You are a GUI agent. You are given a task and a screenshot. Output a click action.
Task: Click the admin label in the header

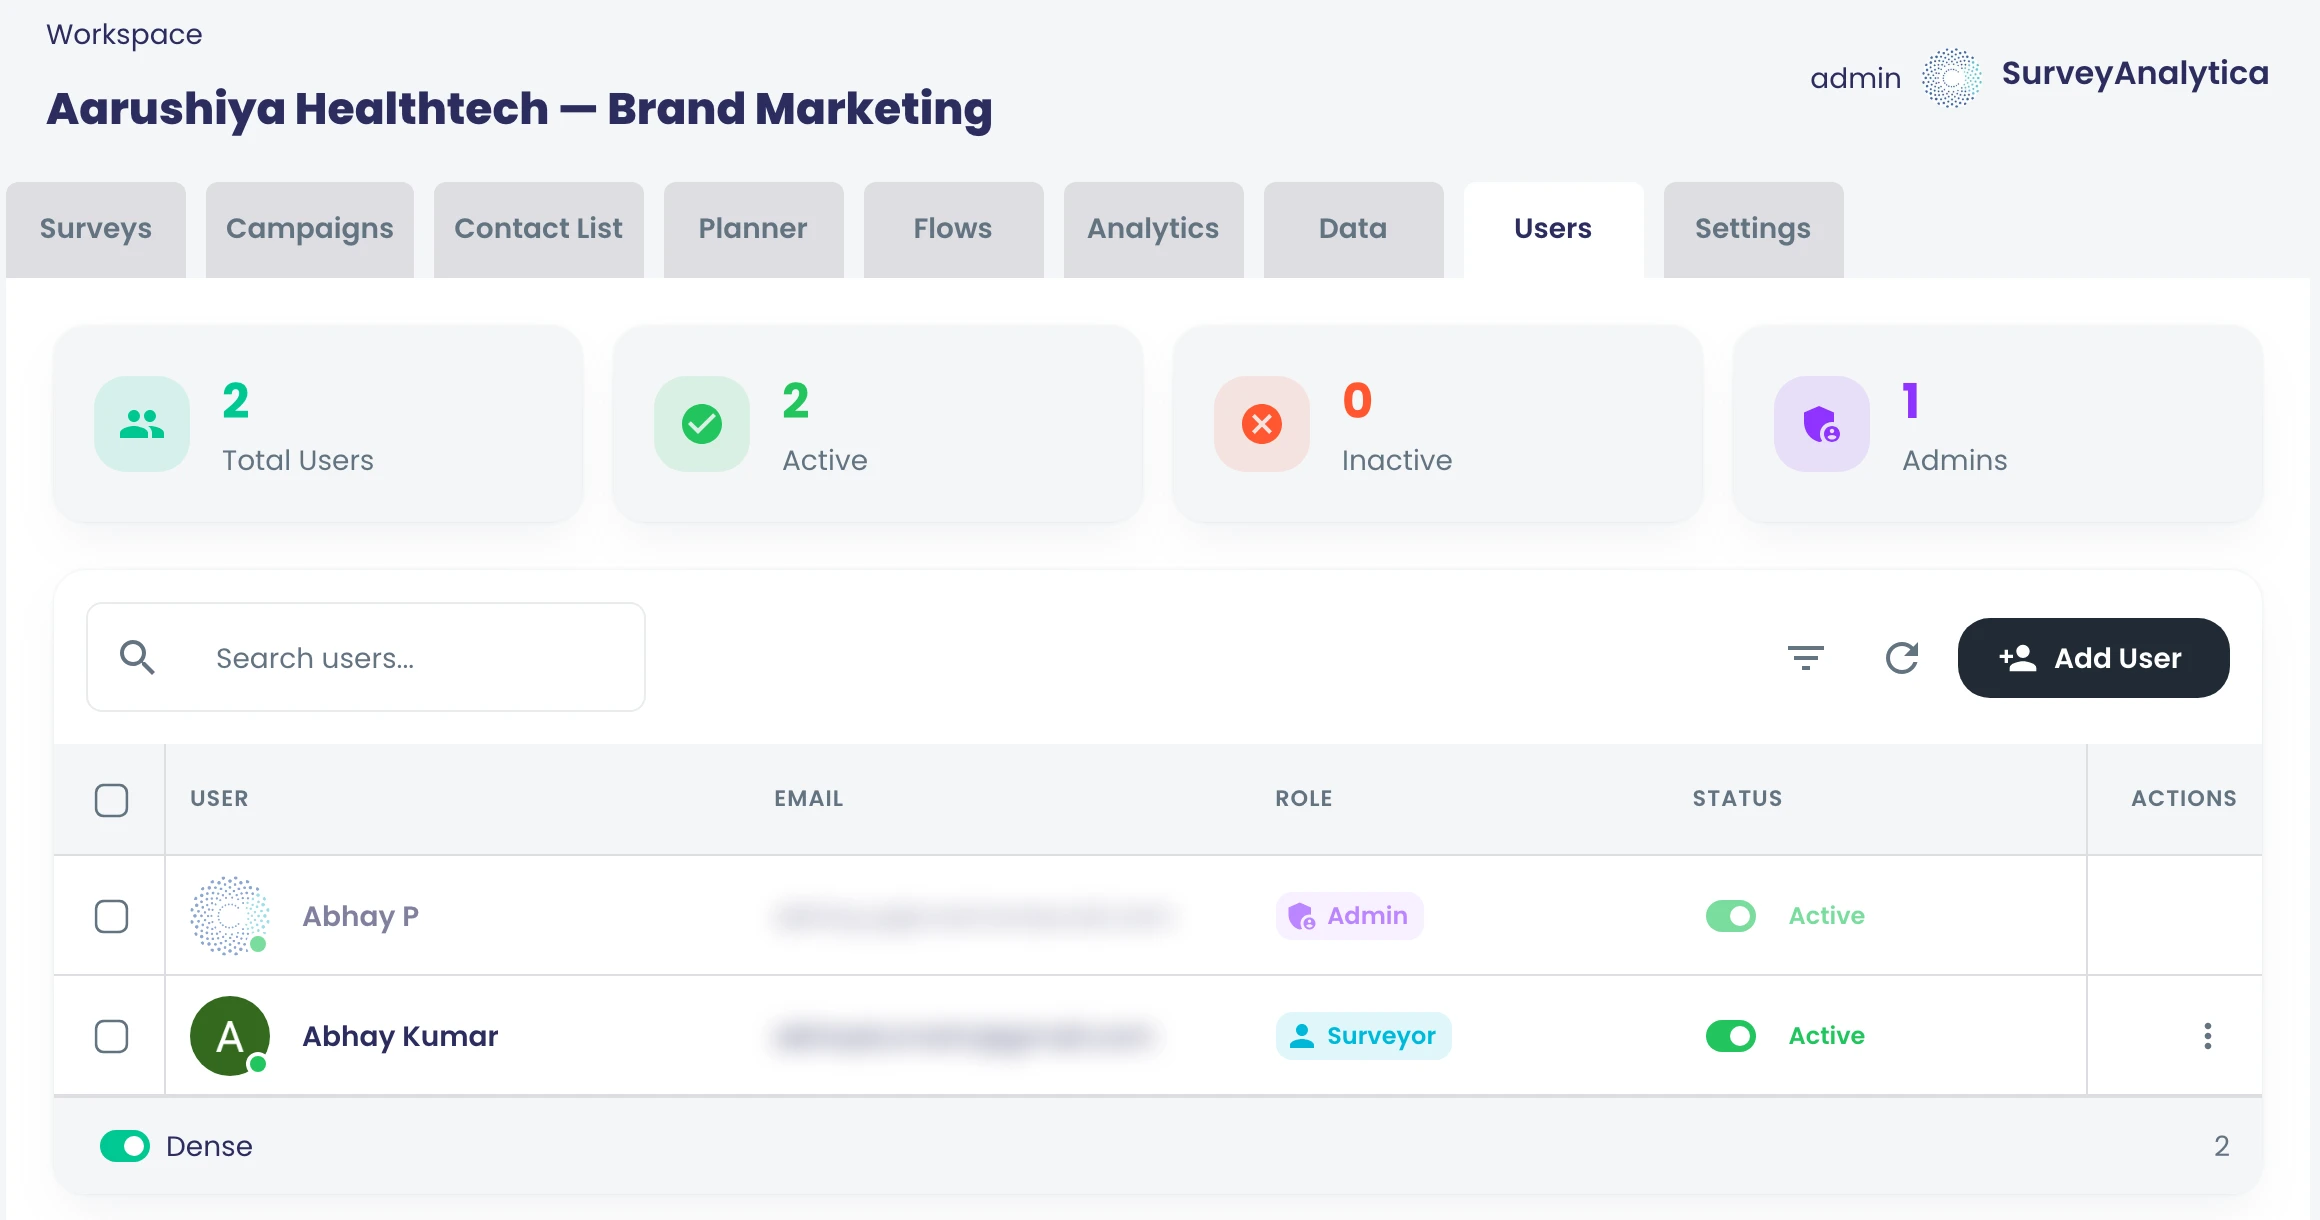coord(1855,78)
